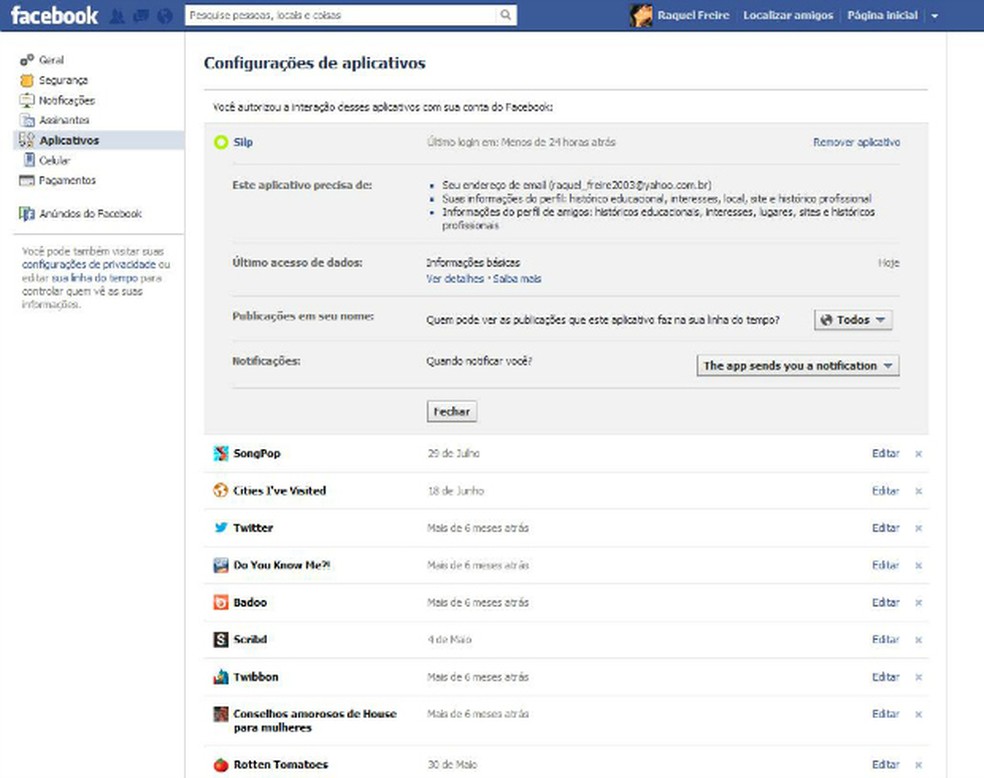Remove Cities I've Visited with X
984x778 pixels.
pyautogui.click(x=918, y=491)
